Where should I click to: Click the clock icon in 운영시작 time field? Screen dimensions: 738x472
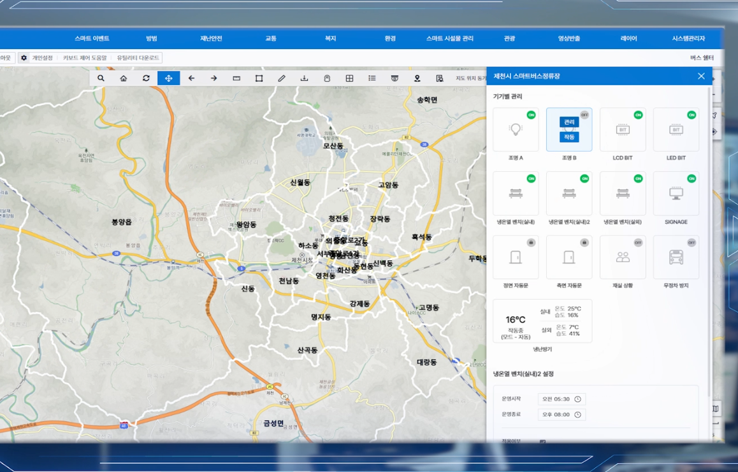point(578,399)
